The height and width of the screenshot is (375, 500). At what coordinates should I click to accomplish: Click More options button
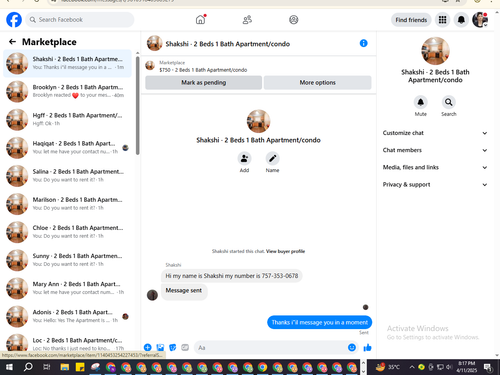click(317, 83)
